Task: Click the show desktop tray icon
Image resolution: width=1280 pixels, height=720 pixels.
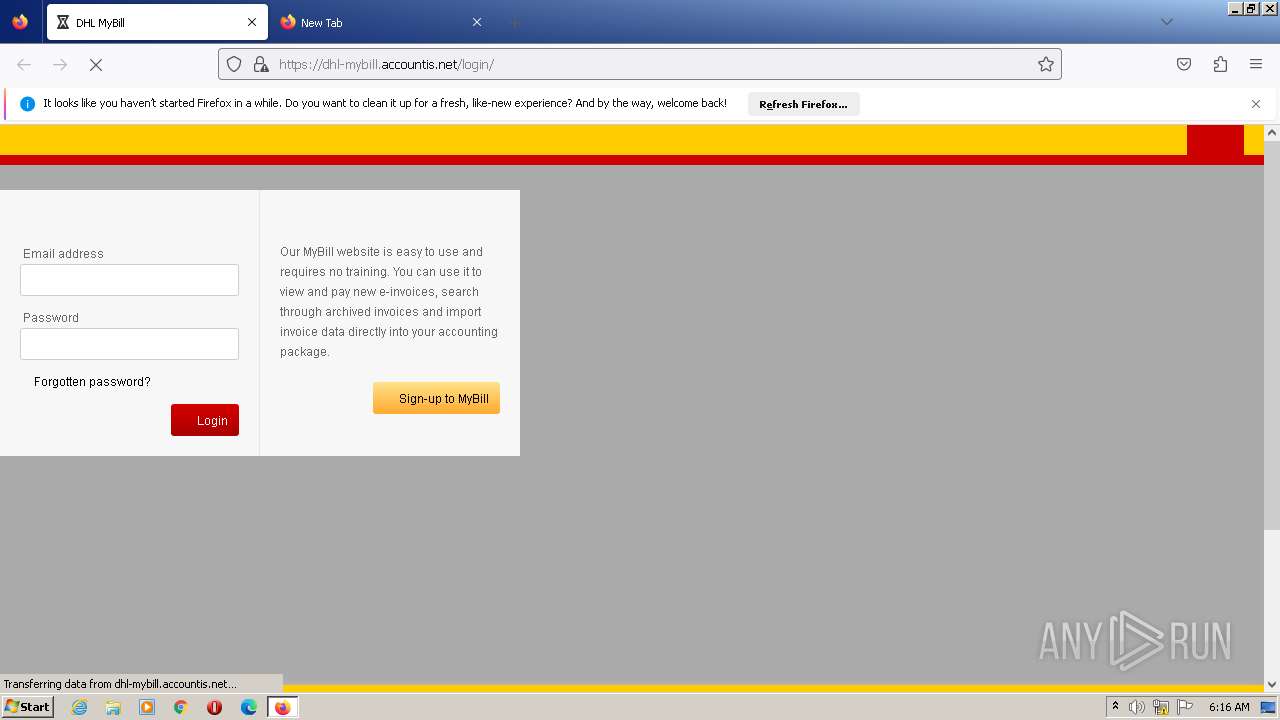Action: 1268,707
